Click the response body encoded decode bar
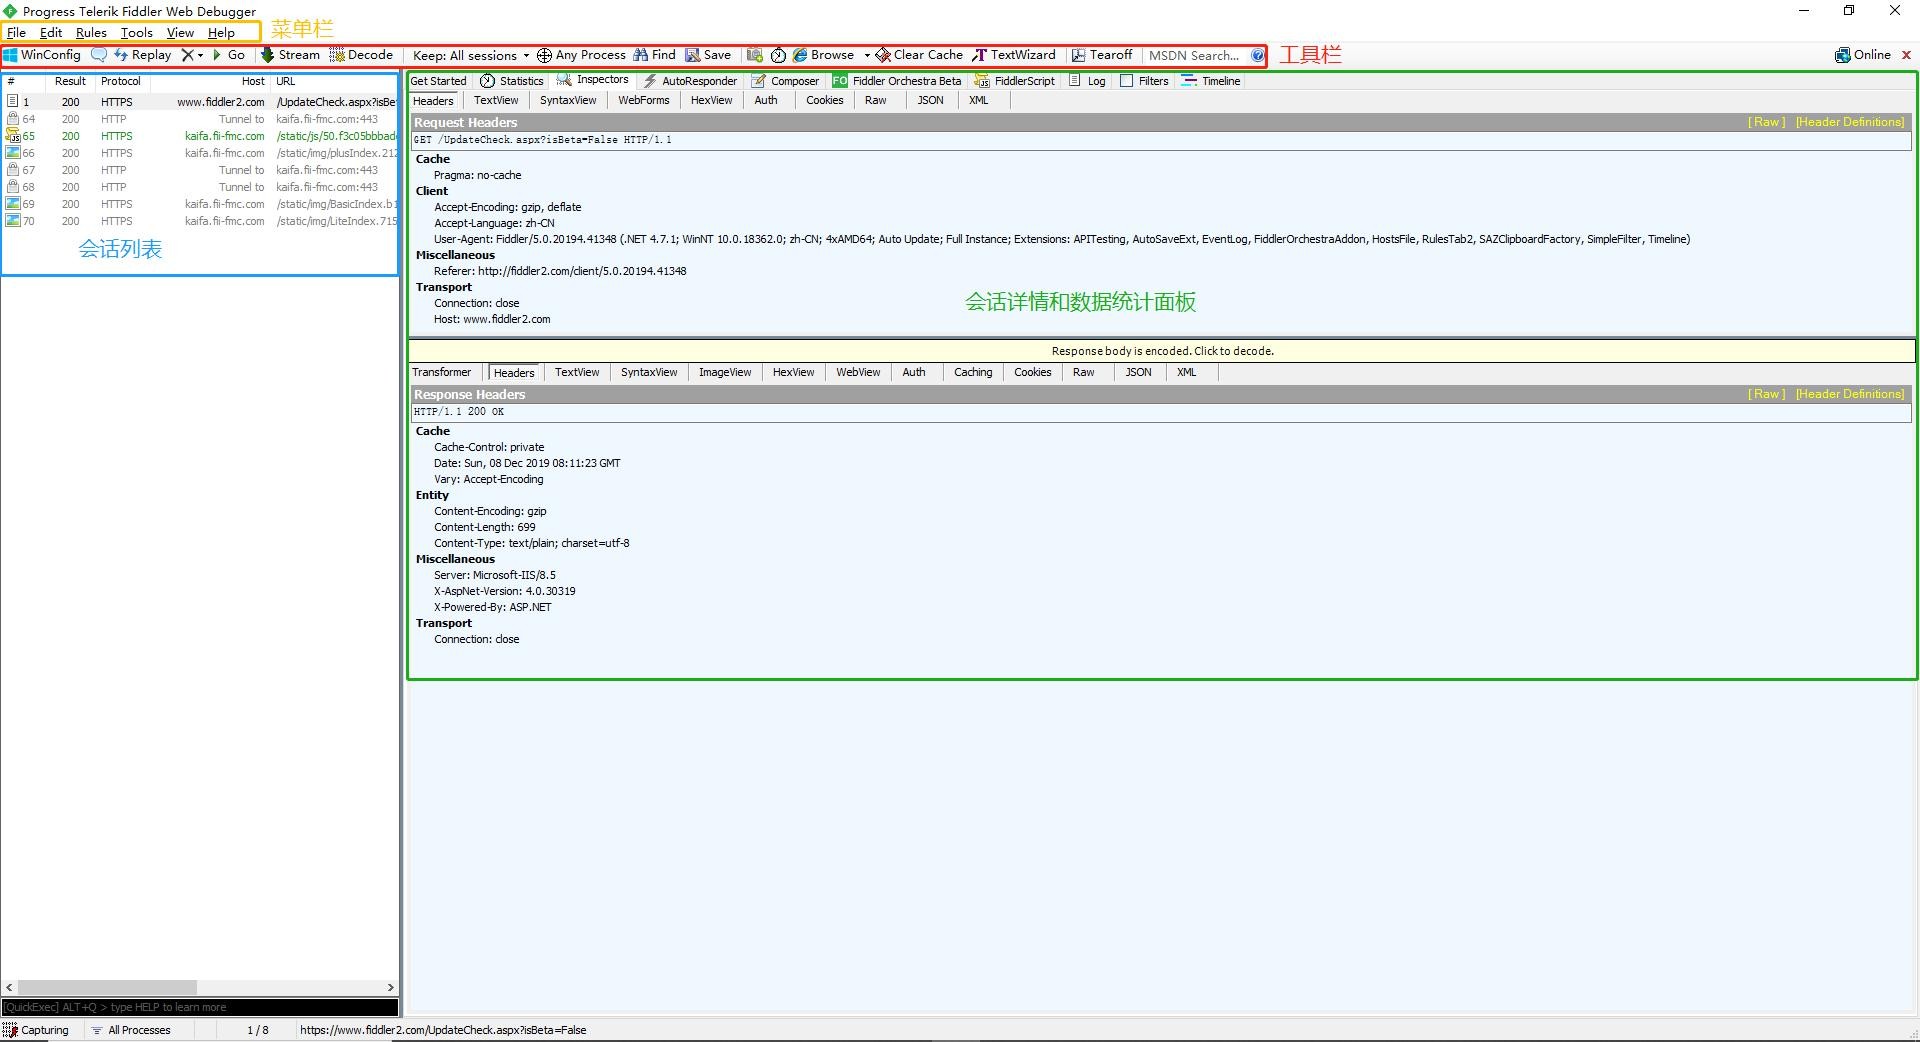This screenshot has width=1920, height=1042. pyautogui.click(x=1162, y=351)
